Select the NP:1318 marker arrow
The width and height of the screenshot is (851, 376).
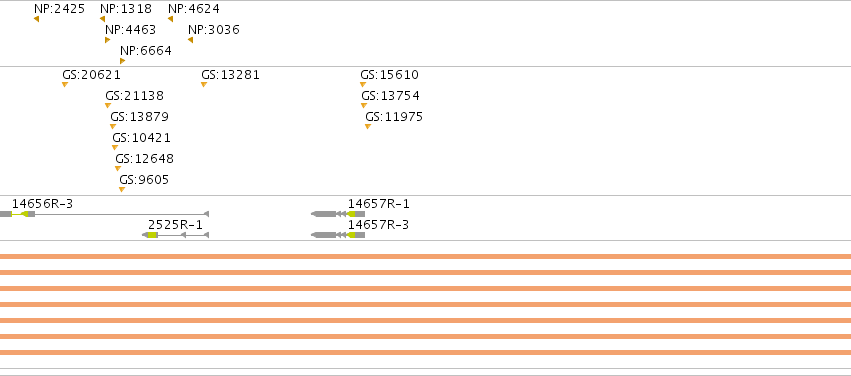coord(103,19)
